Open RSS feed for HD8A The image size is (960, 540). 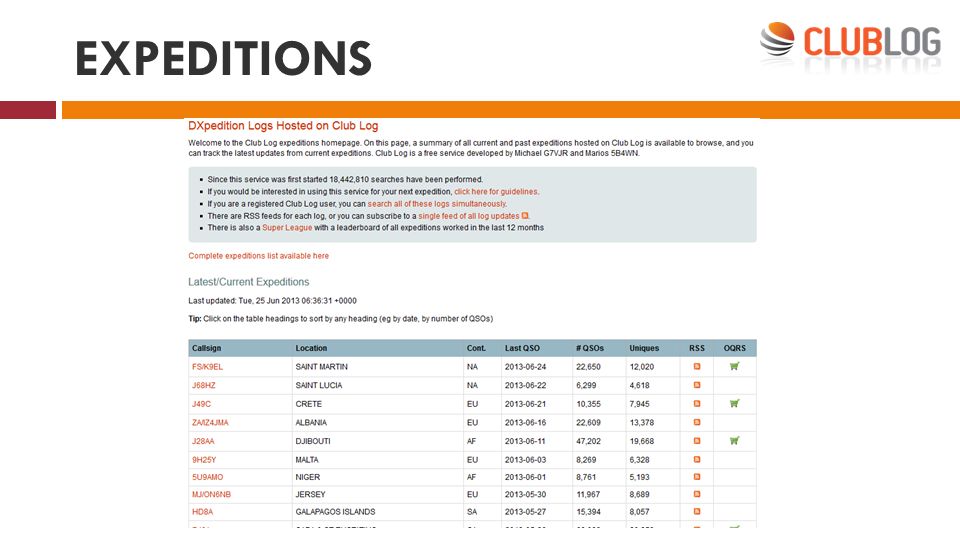(x=697, y=511)
